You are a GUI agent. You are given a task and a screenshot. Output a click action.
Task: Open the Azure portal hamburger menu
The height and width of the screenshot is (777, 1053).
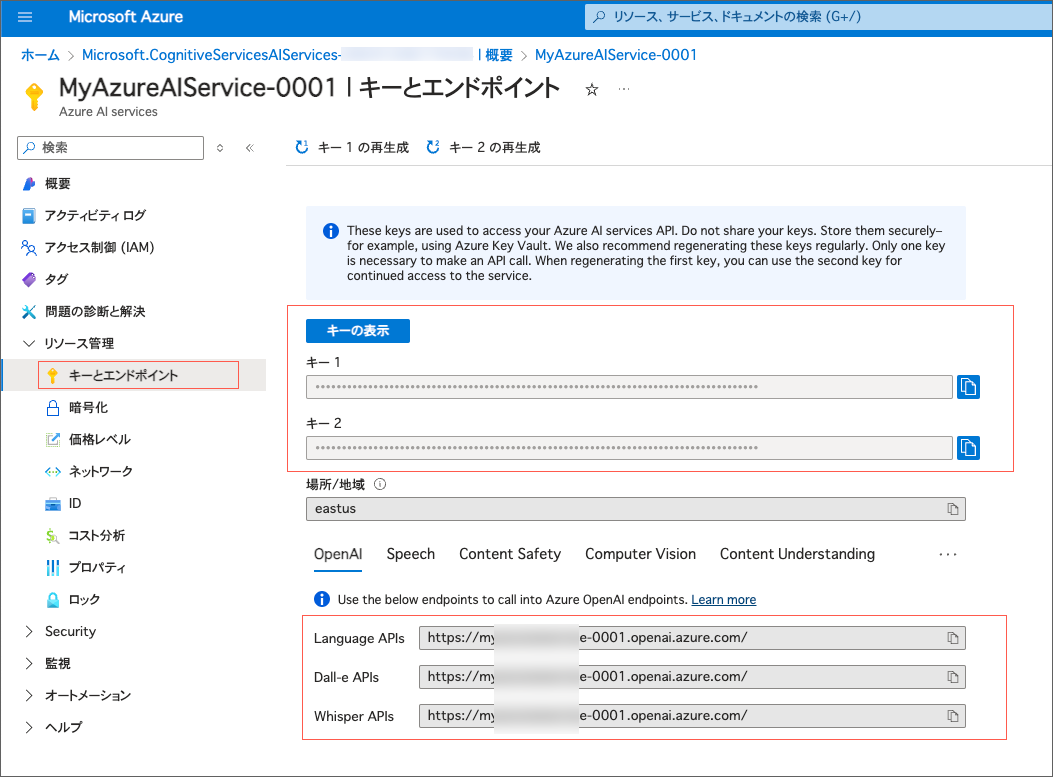point(25,17)
